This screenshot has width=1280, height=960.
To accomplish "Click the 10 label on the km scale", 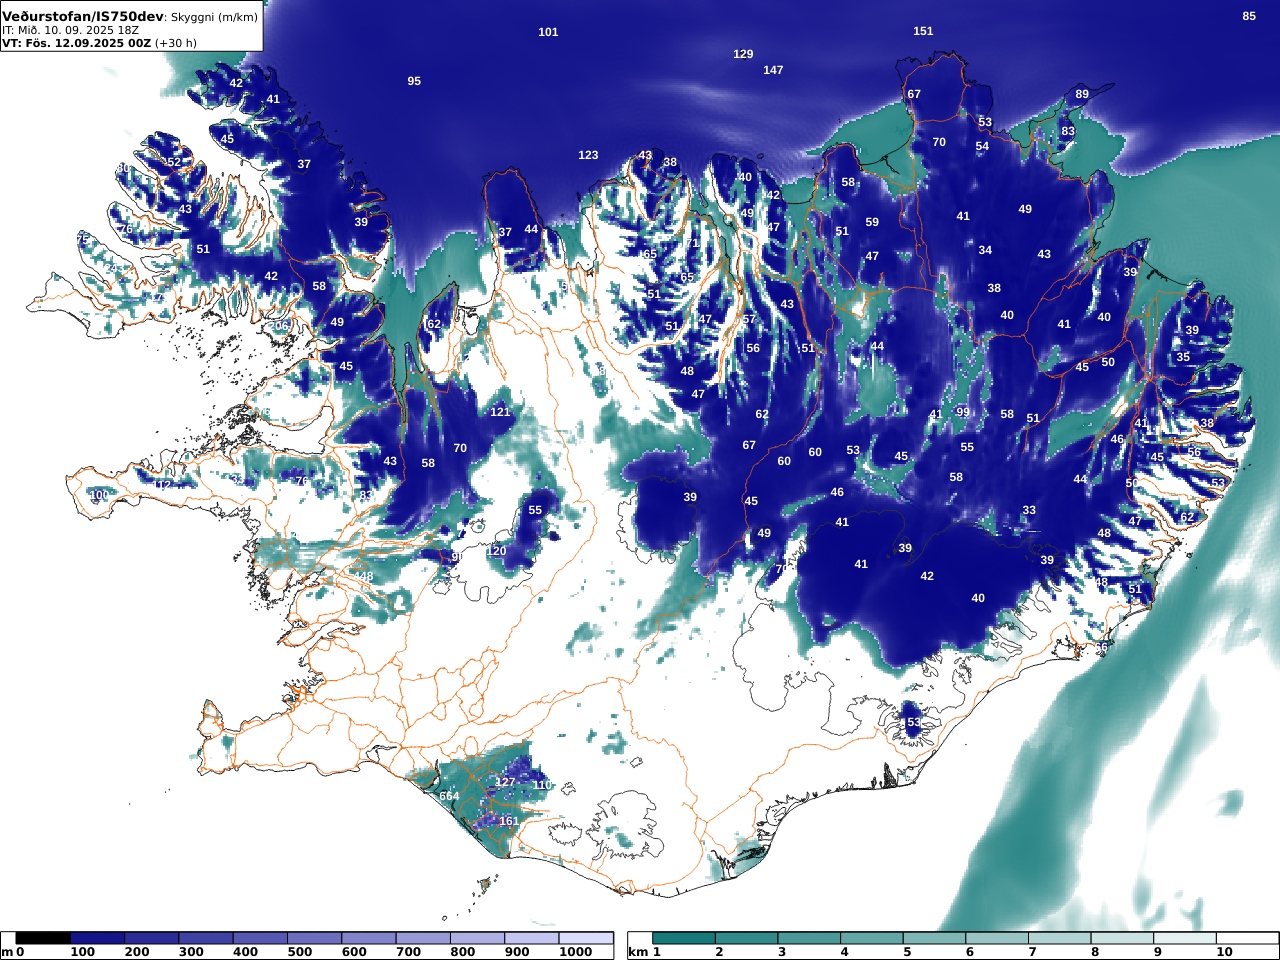I will tap(1225, 952).
